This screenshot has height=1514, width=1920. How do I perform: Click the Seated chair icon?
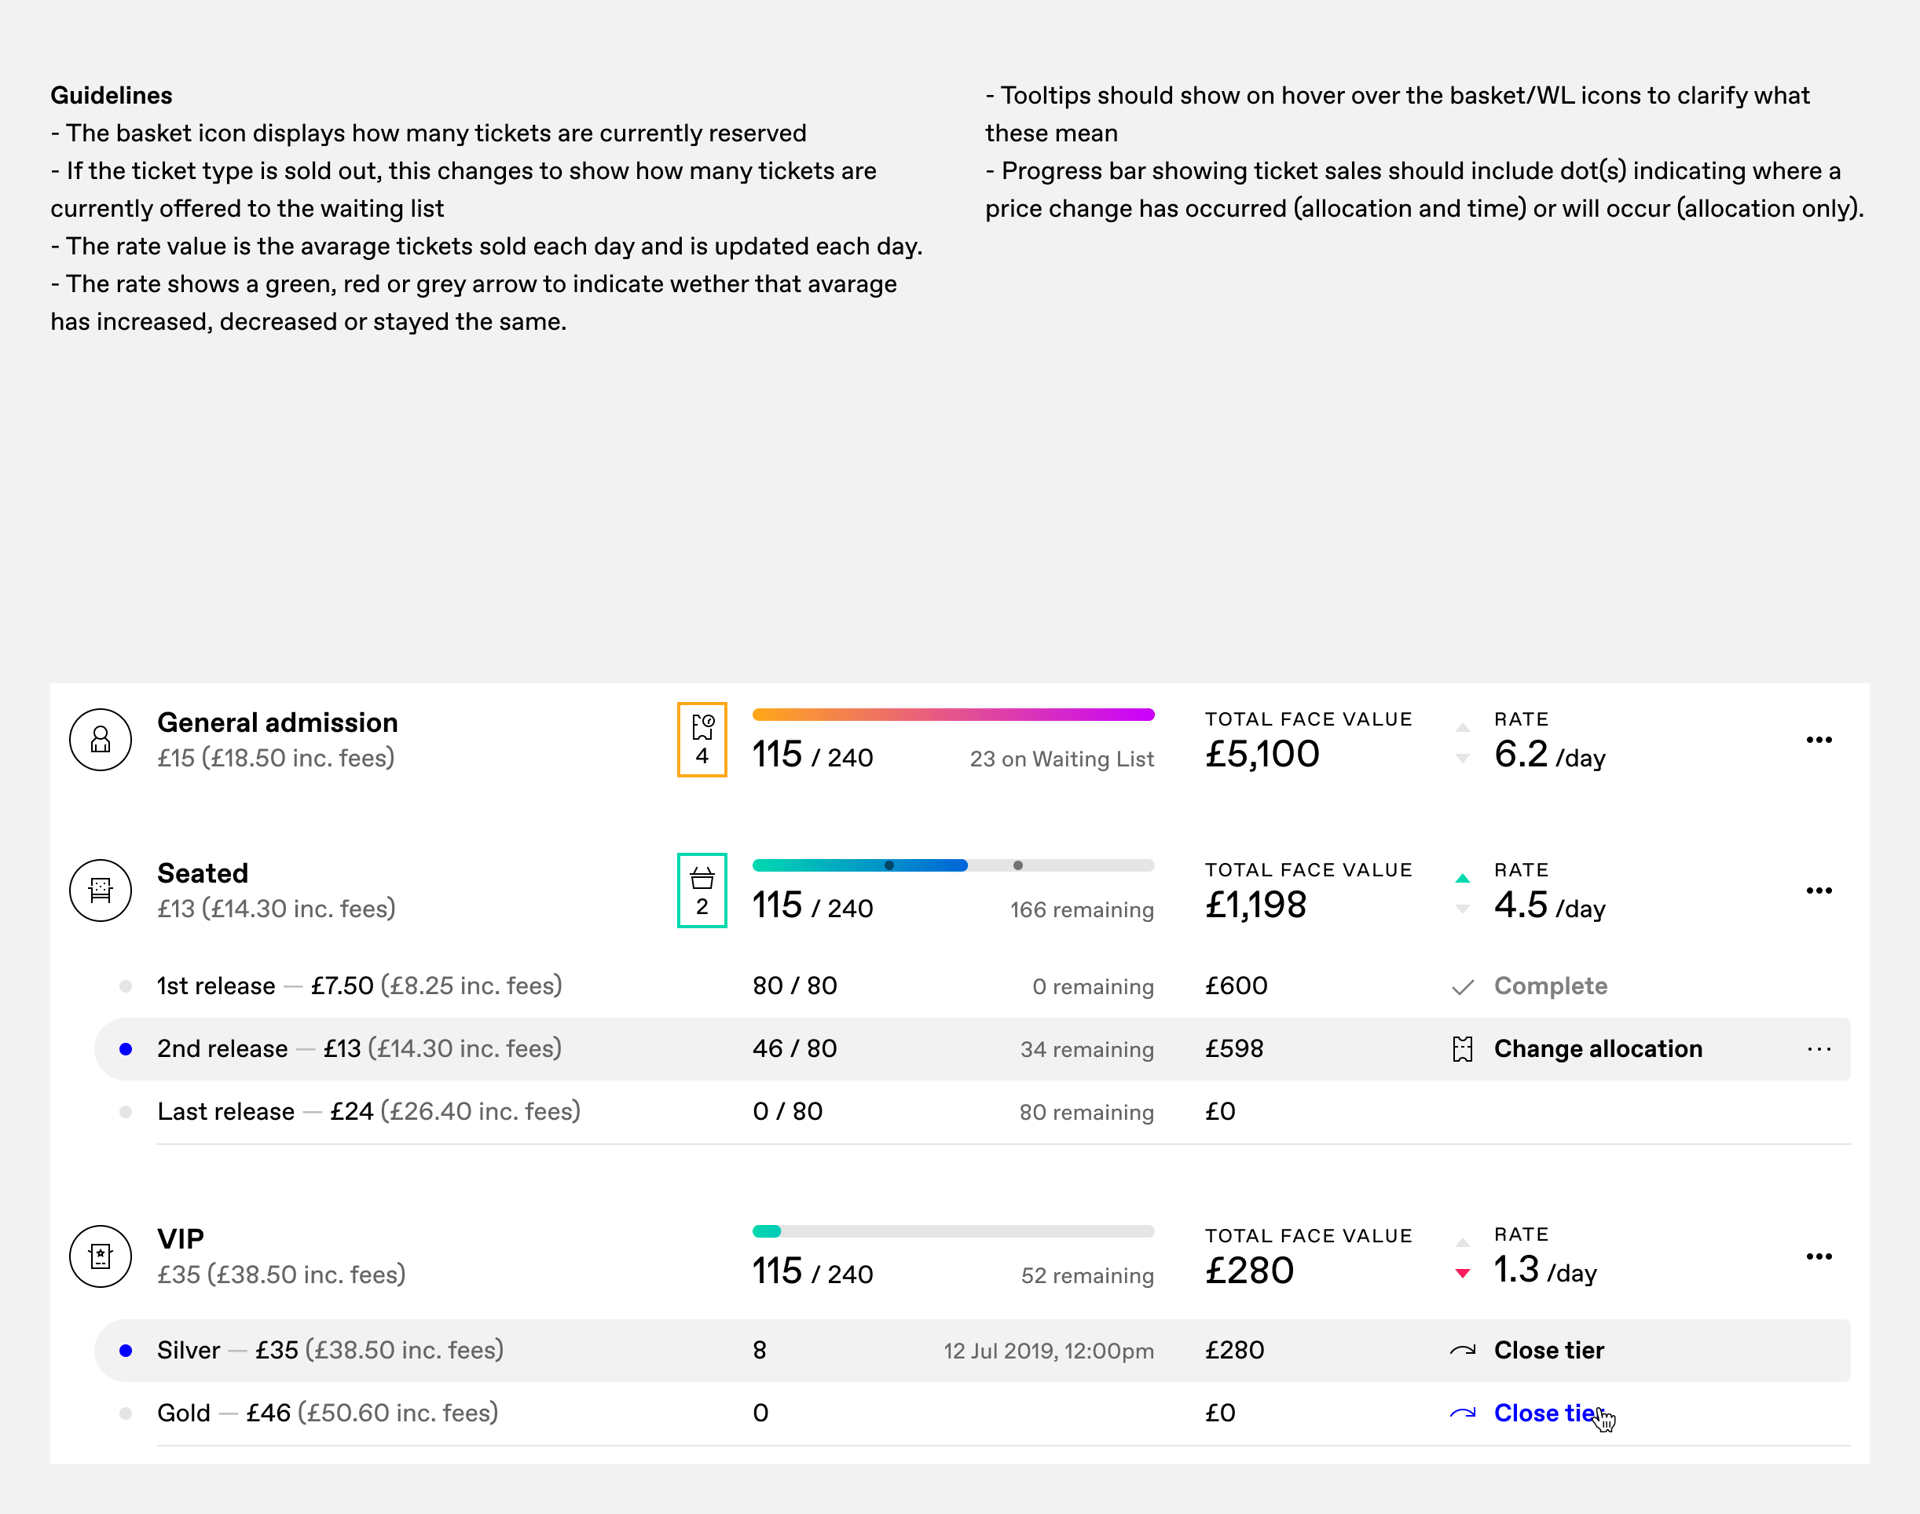(100, 890)
